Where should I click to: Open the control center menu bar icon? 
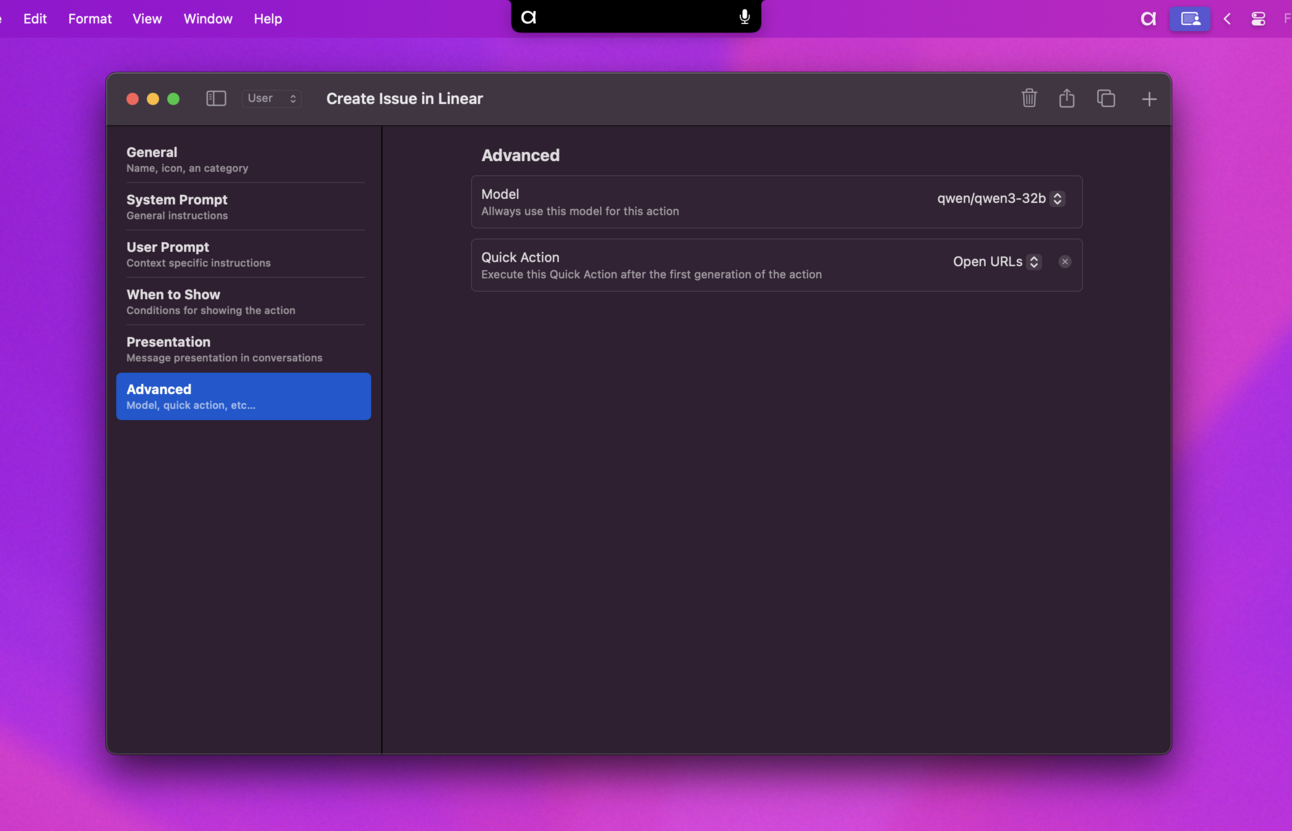tap(1258, 18)
